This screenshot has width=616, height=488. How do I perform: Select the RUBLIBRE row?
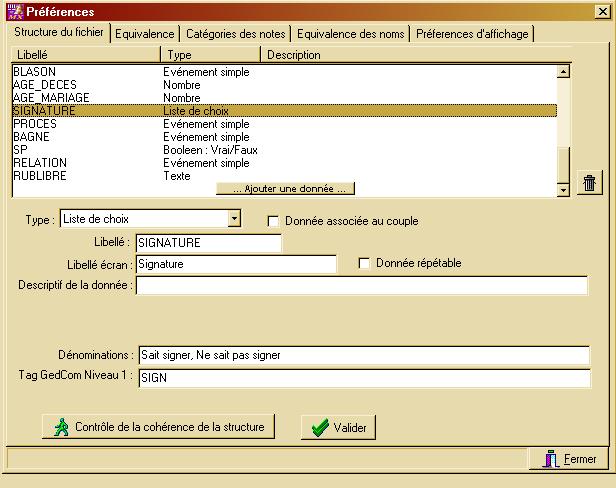(x=284, y=176)
